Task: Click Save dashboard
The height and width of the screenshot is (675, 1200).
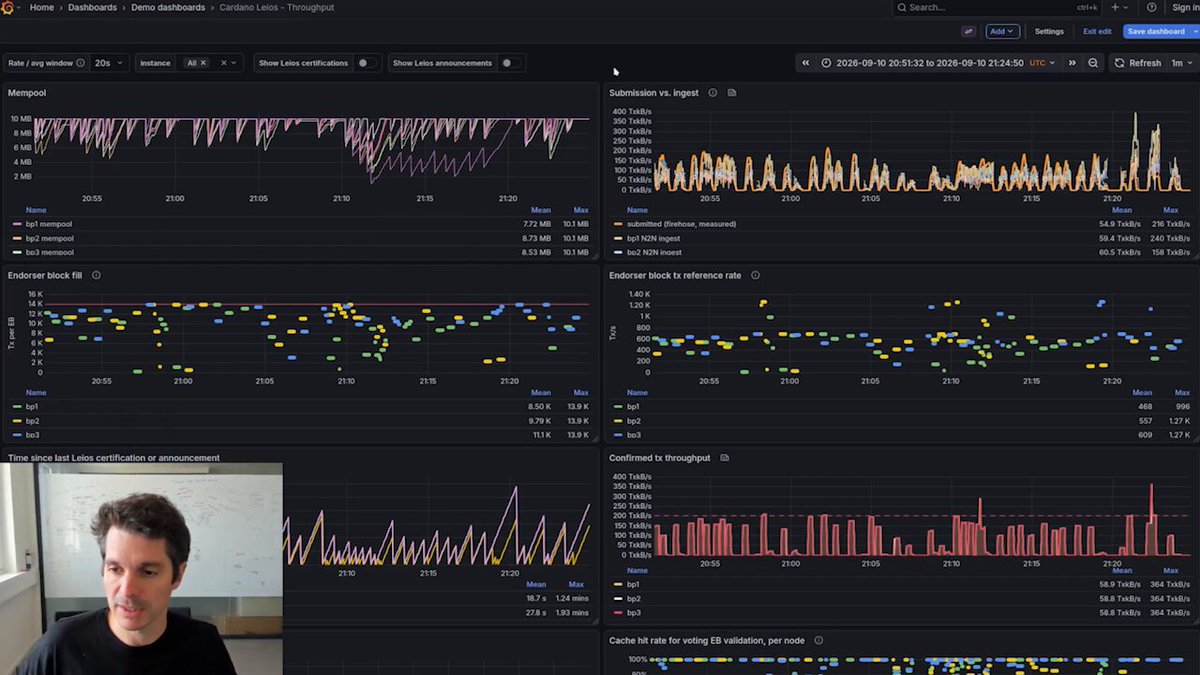Action: click(x=1156, y=31)
